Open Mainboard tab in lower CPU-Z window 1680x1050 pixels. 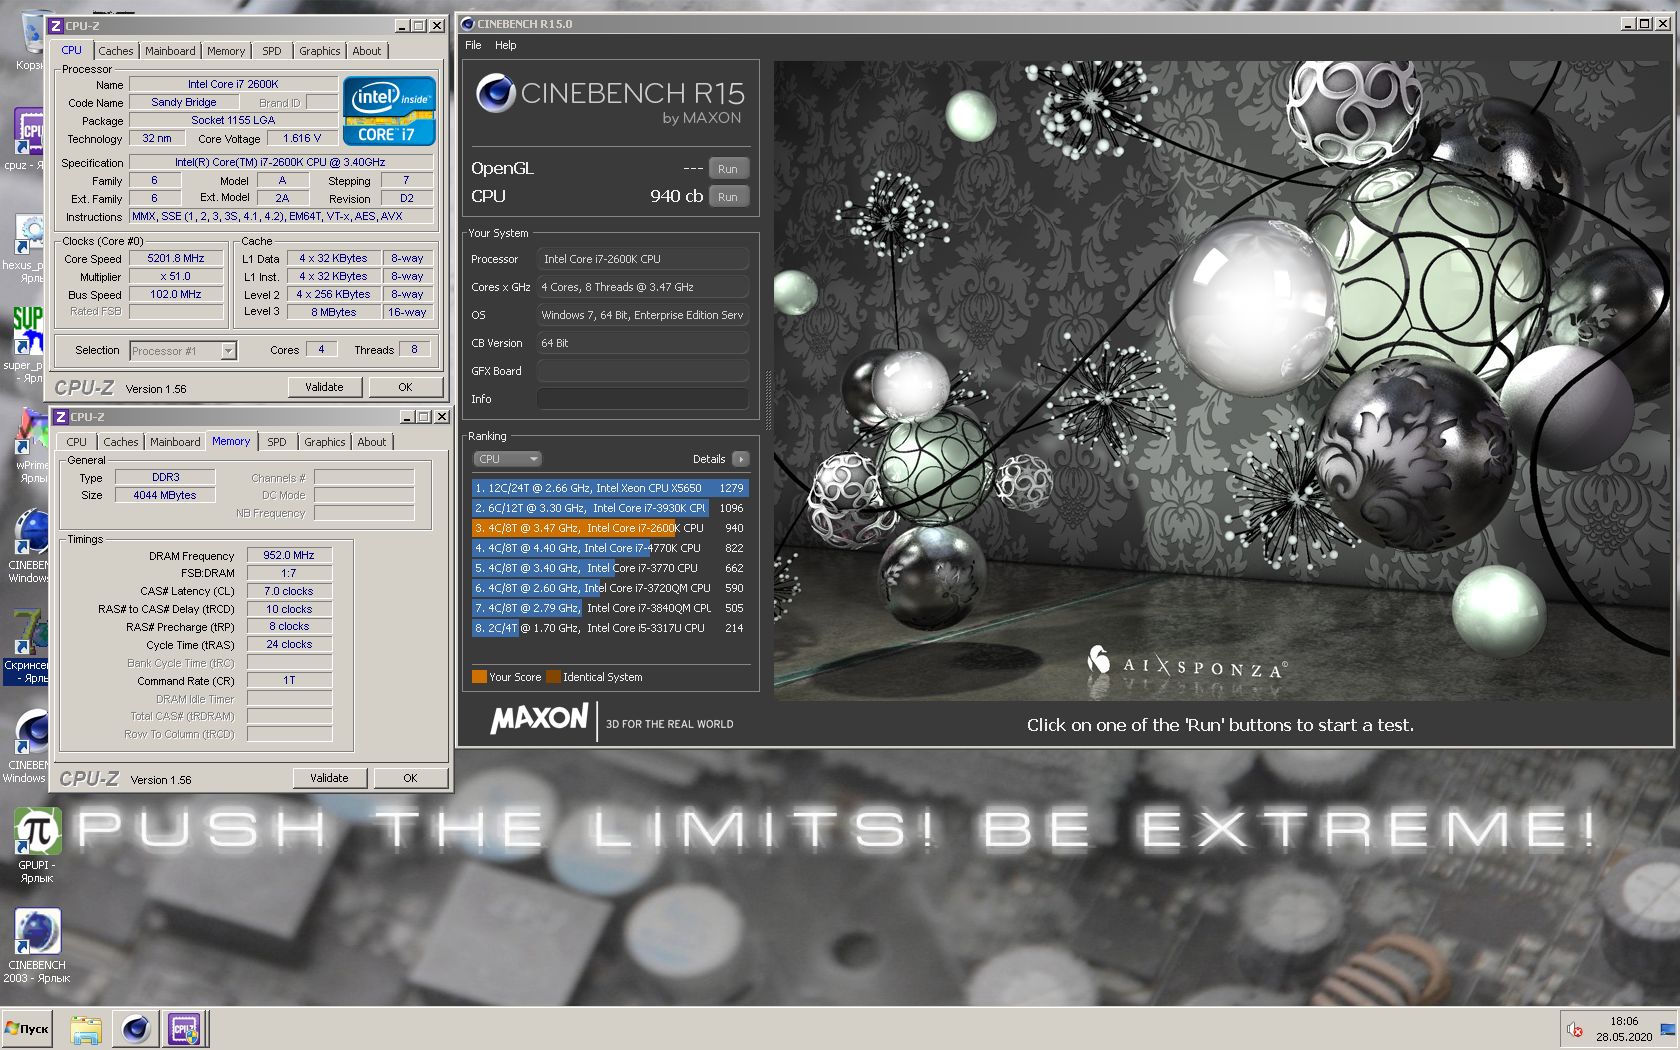(175, 442)
